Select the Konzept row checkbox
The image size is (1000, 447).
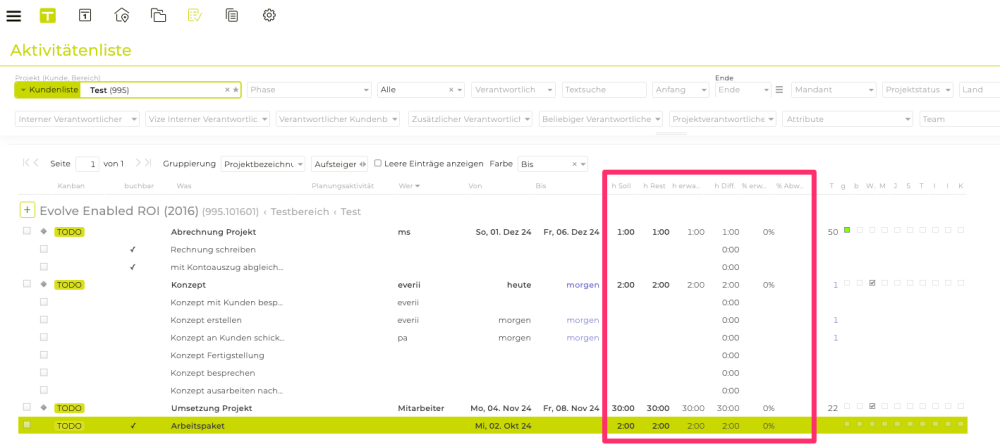click(x=27, y=284)
